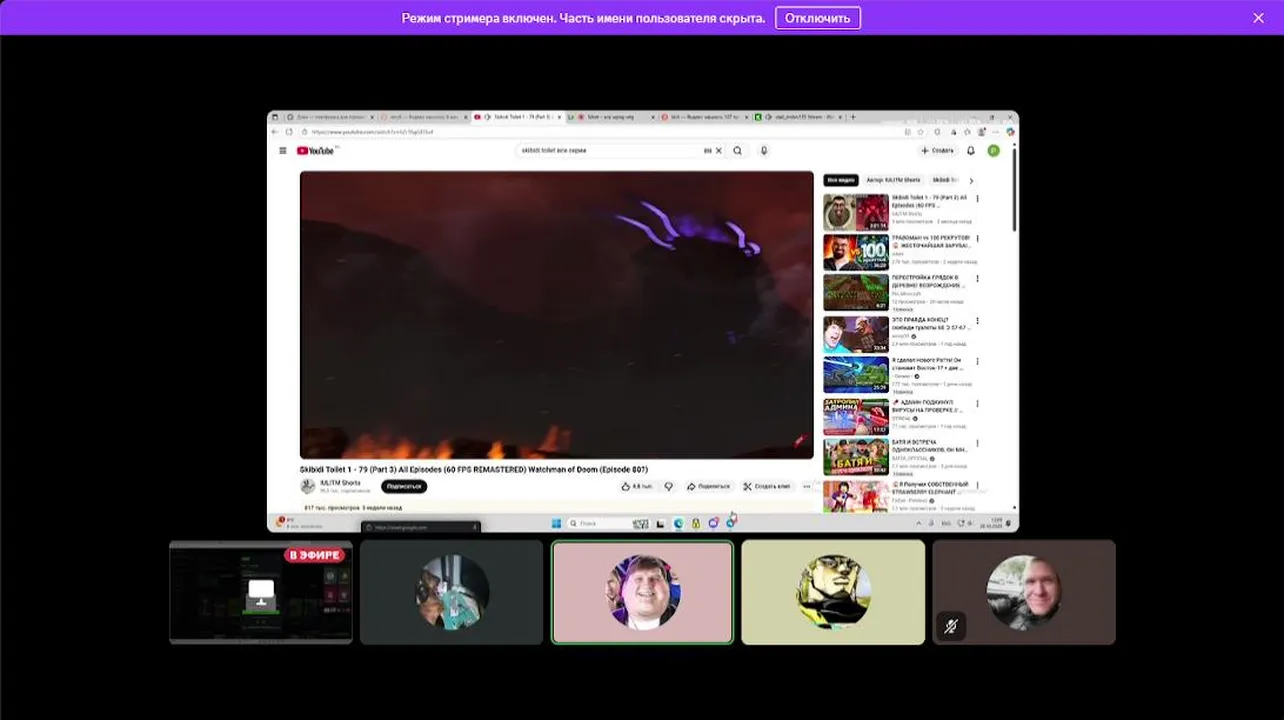Click the YouTube logo in shared screen

(x=316, y=151)
